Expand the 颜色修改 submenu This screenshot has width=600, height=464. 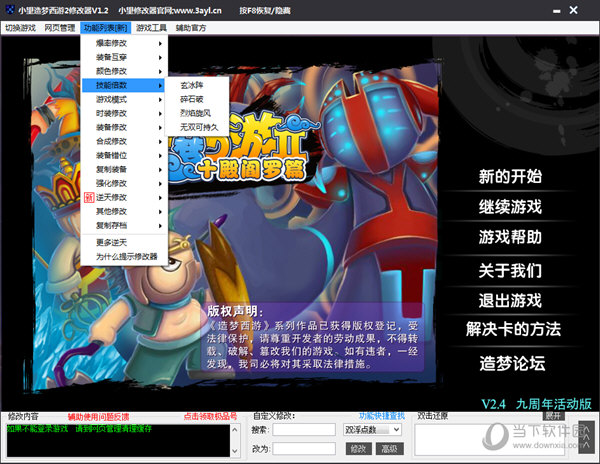[124, 71]
